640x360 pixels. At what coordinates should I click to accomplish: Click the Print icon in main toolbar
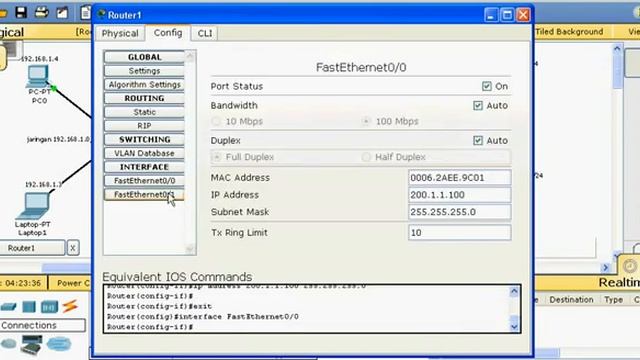point(42,12)
